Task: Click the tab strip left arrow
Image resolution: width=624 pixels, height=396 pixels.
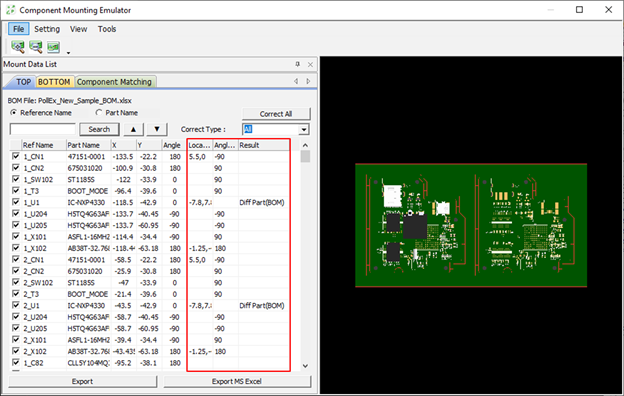Action: coord(296,81)
